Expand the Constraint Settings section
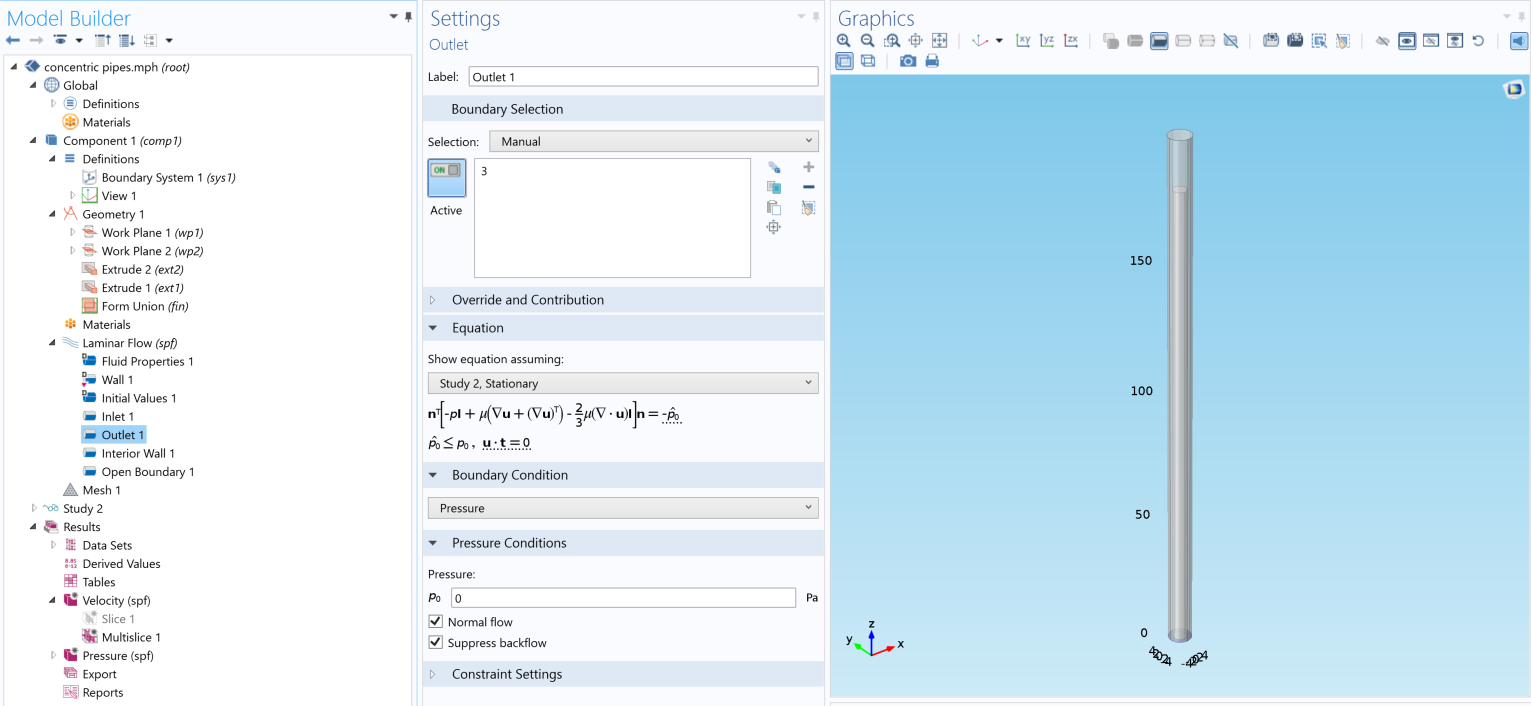Viewport: 1531px width, 706px height. click(x=507, y=674)
